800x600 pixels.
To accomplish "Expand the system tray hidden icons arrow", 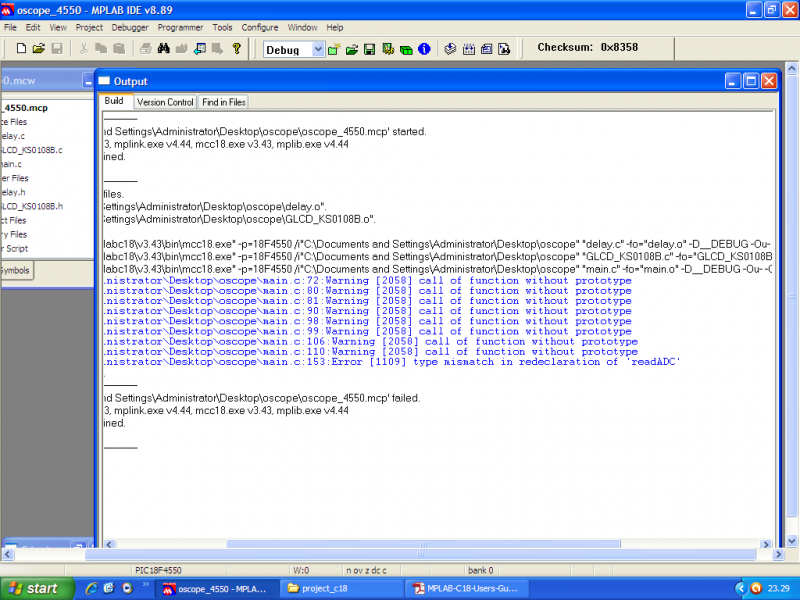I will click(742, 589).
